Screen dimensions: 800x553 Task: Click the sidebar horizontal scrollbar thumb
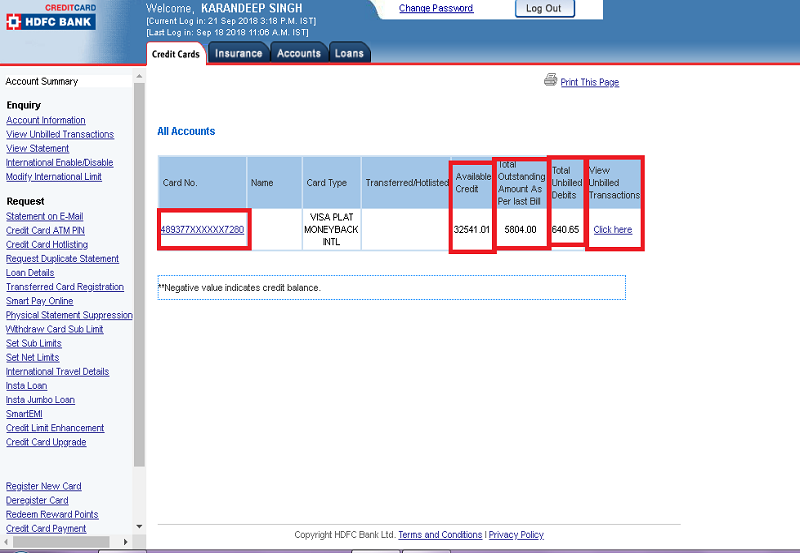tap(60, 542)
